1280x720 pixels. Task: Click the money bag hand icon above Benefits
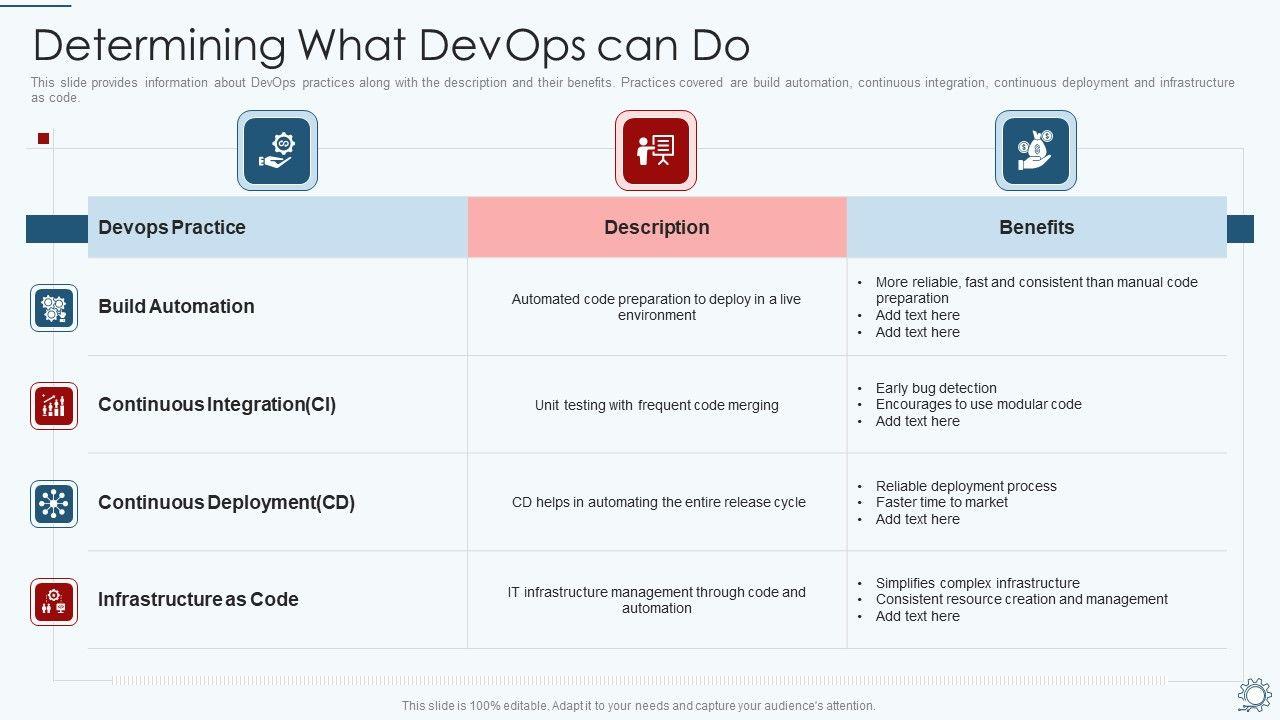click(x=1036, y=151)
